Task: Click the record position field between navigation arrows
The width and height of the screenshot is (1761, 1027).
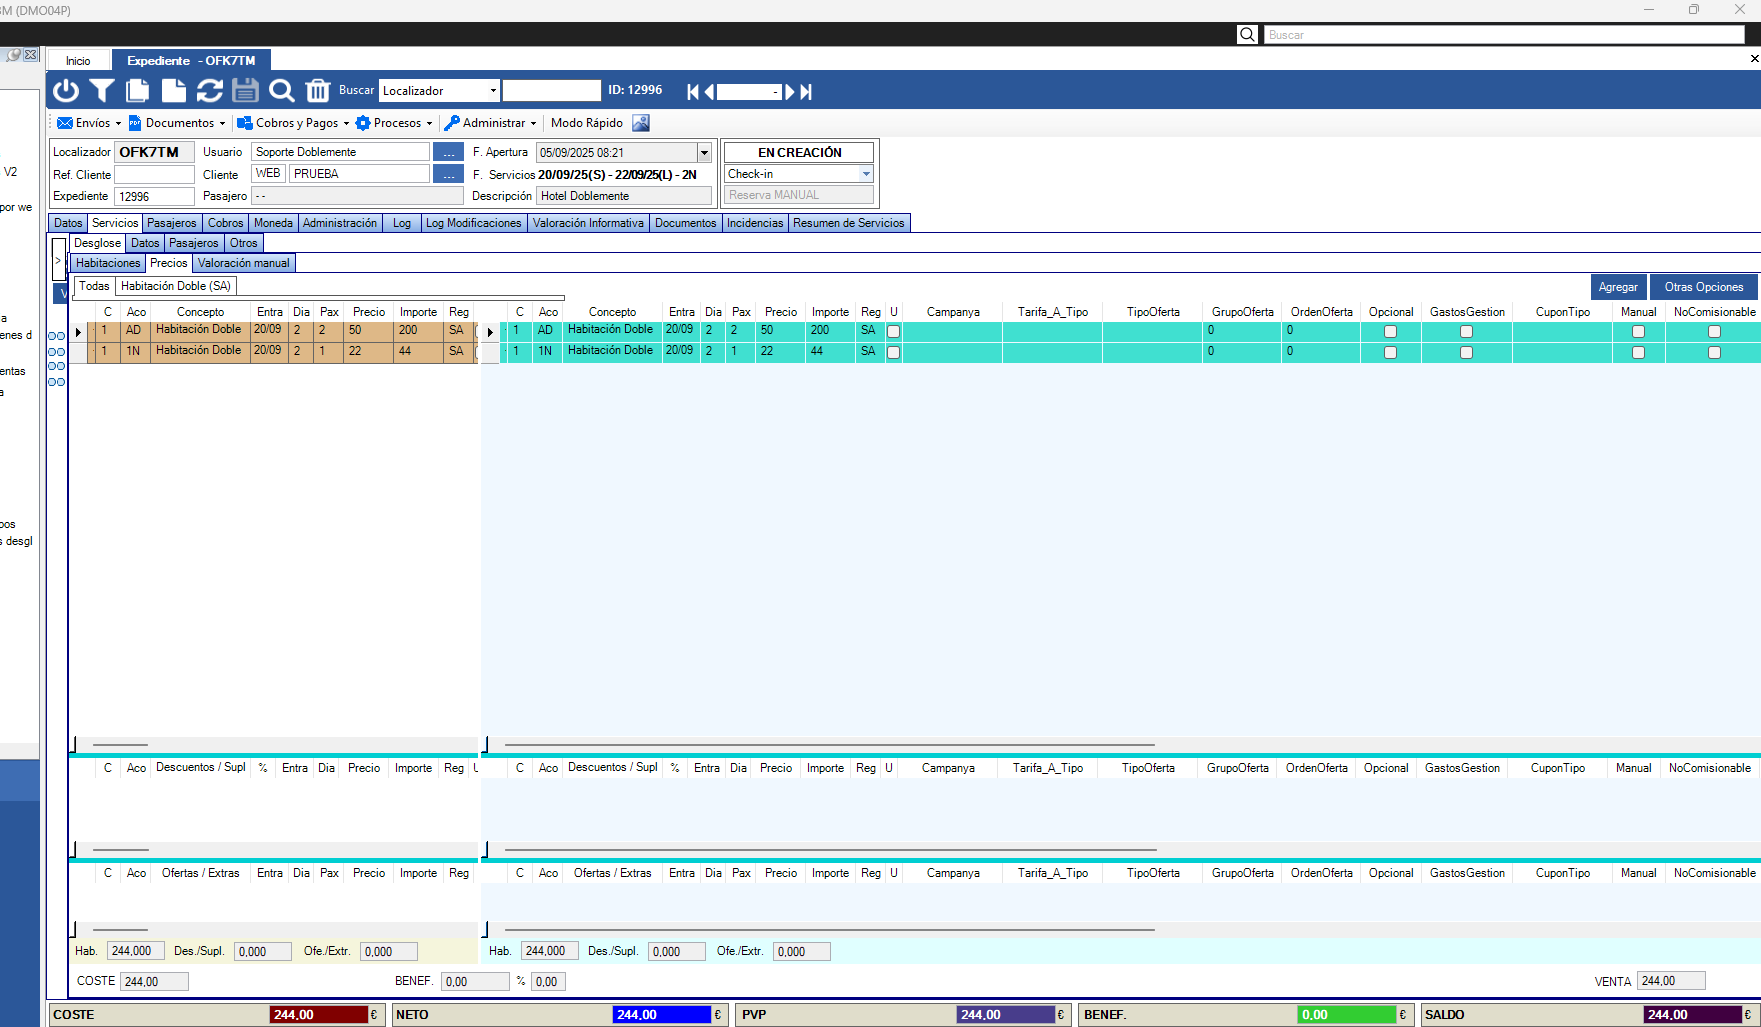Action: [749, 92]
